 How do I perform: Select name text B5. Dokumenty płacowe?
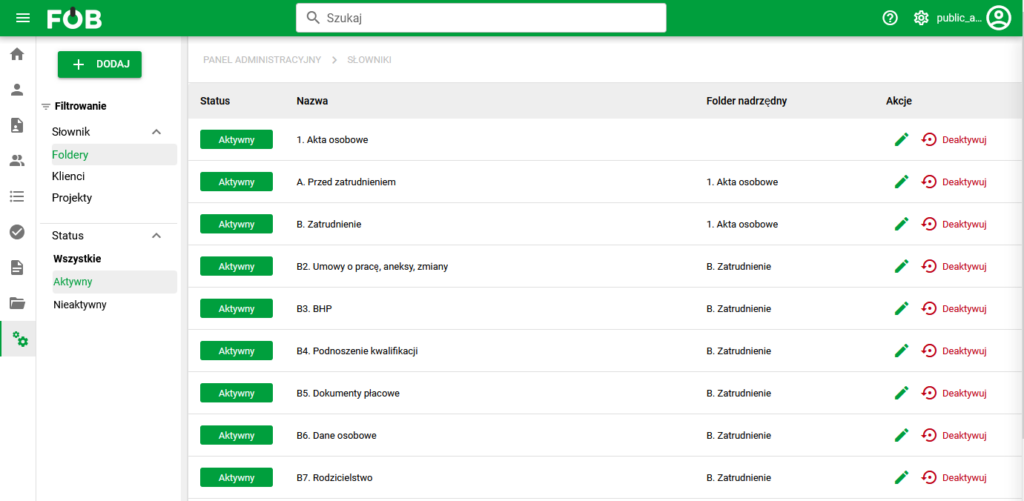click(348, 393)
